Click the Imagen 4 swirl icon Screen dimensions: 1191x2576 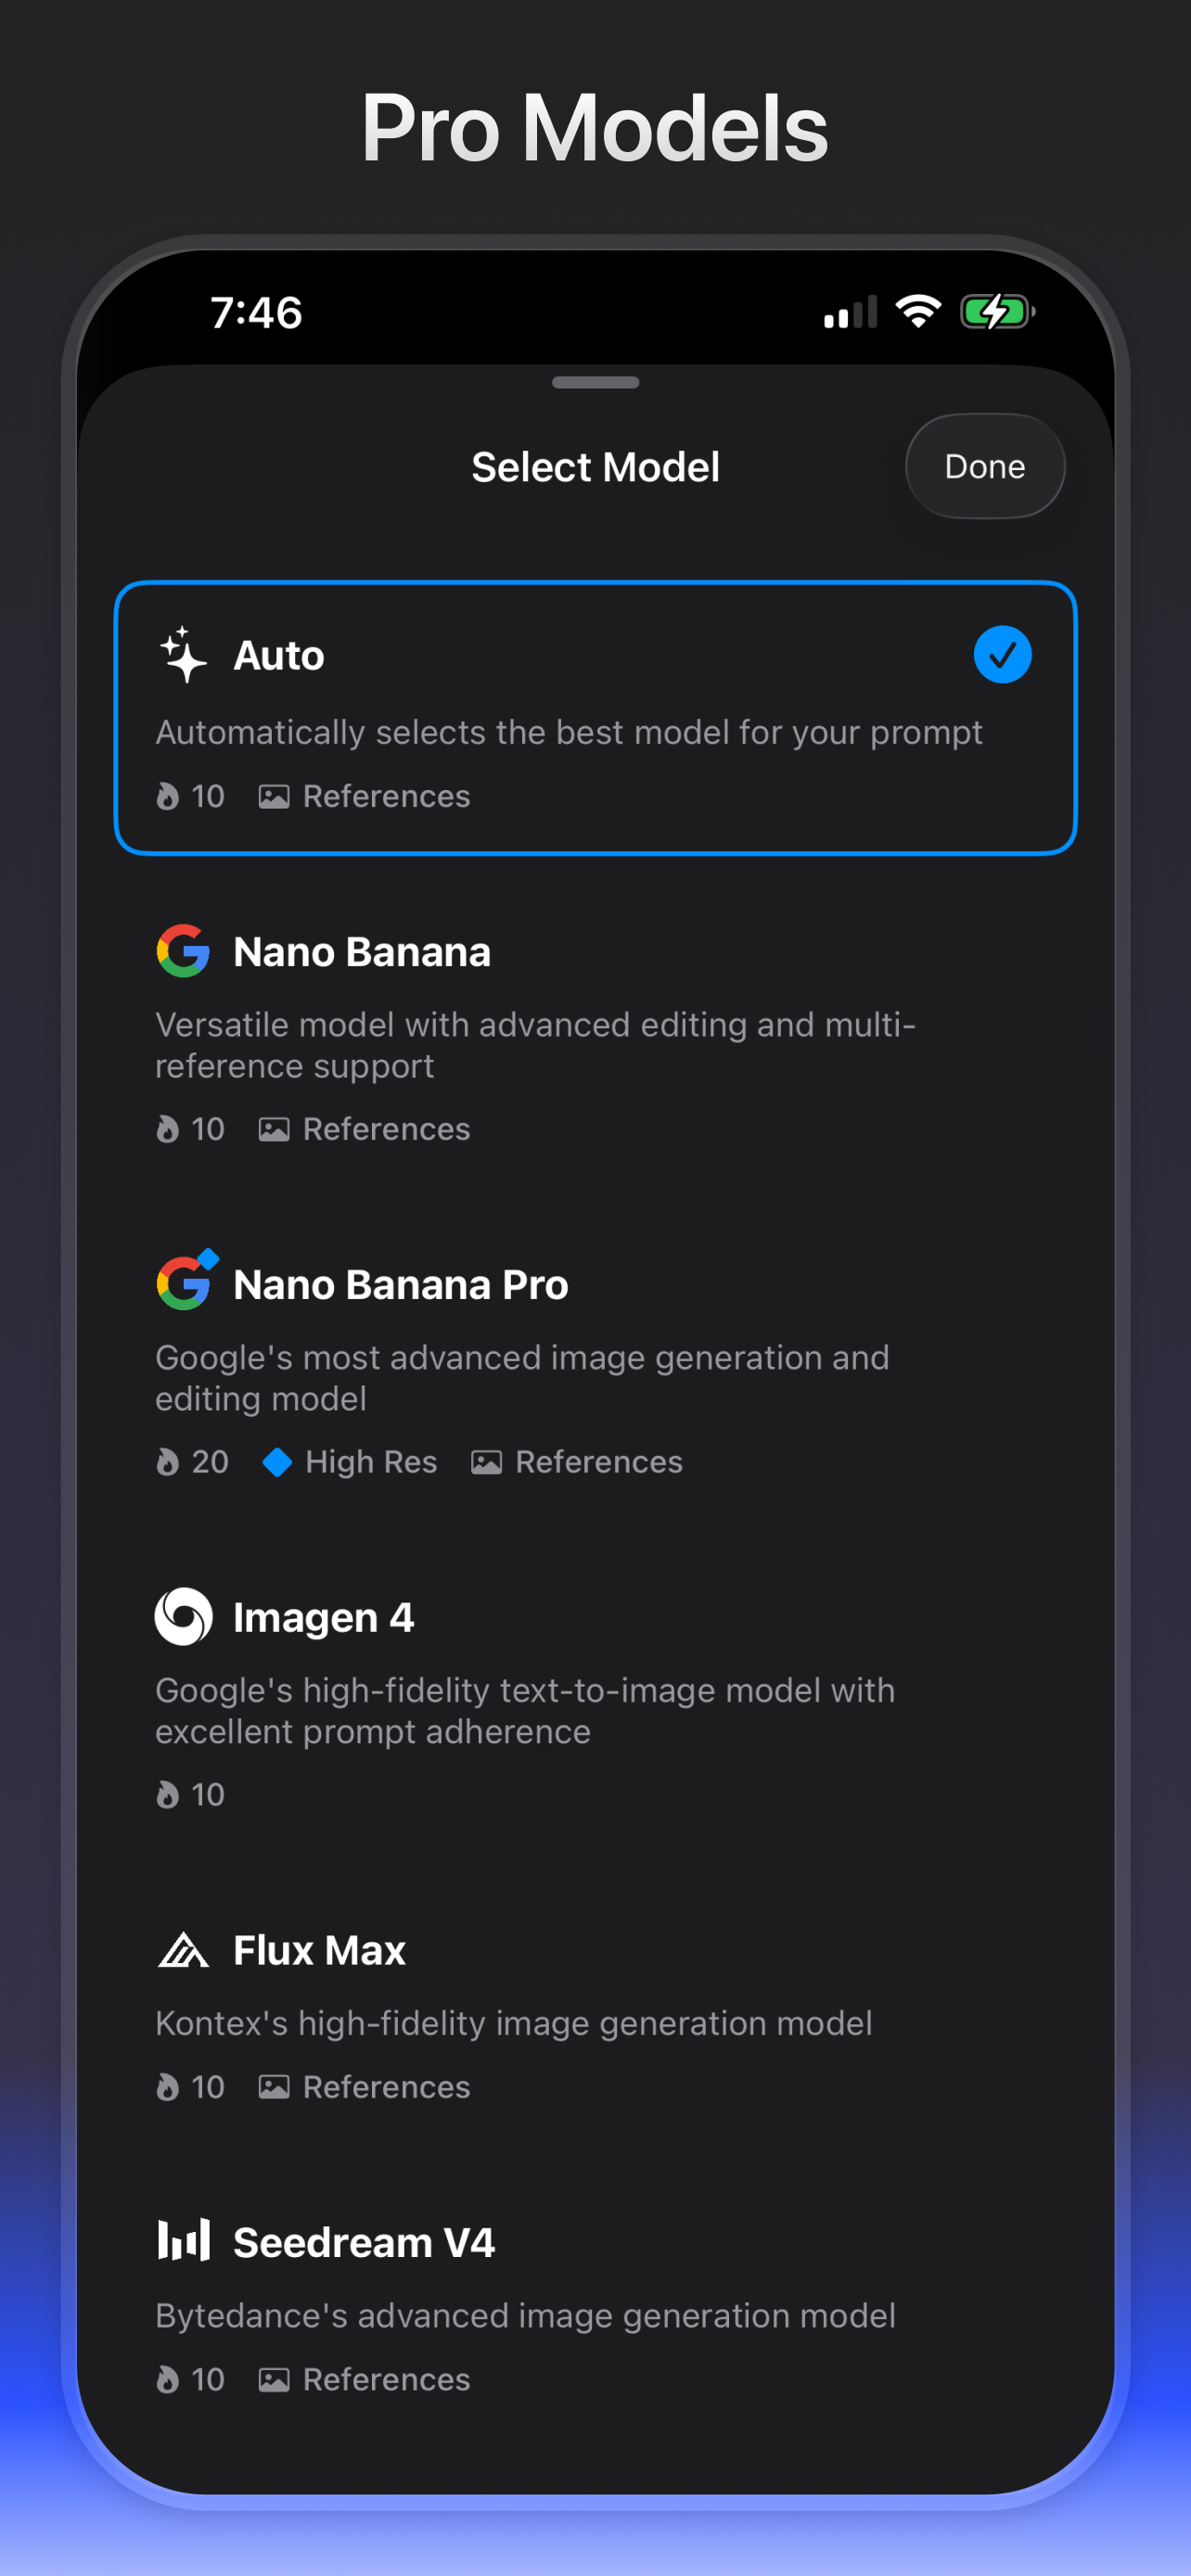(x=183, y=1616)
